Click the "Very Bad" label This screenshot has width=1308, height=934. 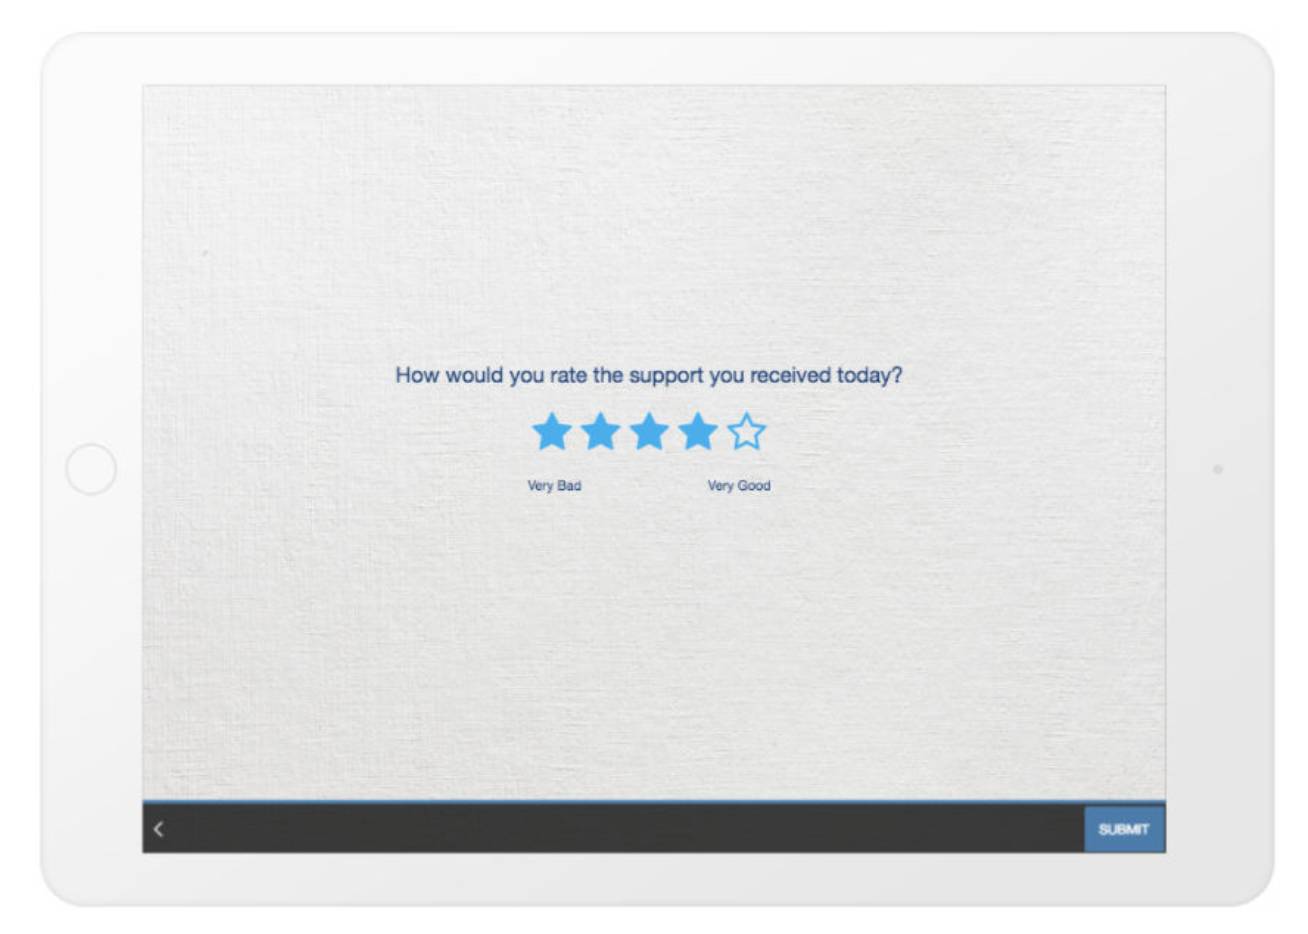554,486
